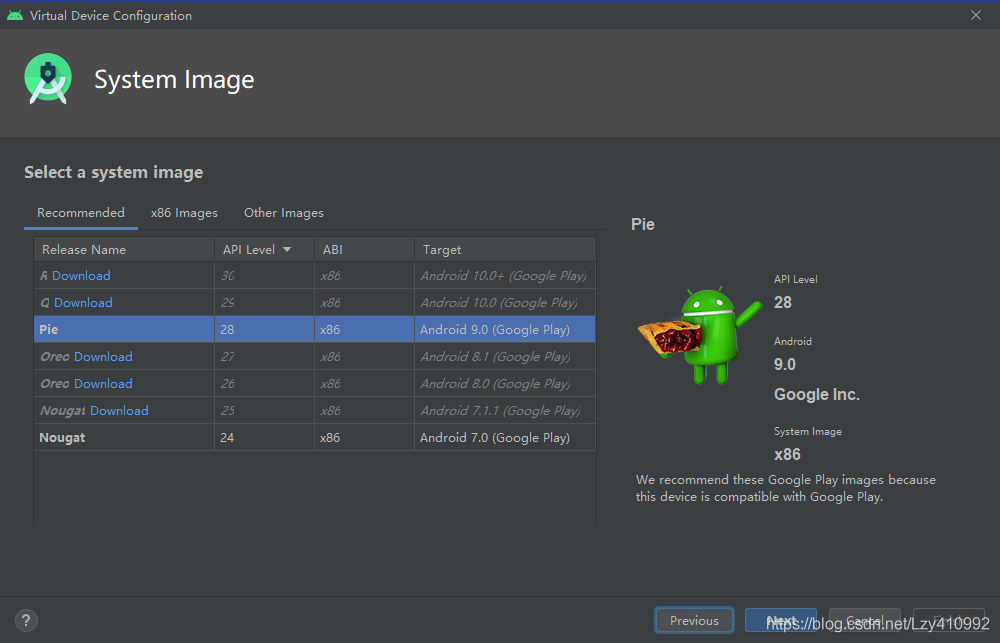Click the API level 24 cell
This screenshot has width=1000, height=643.
(264, 438)
